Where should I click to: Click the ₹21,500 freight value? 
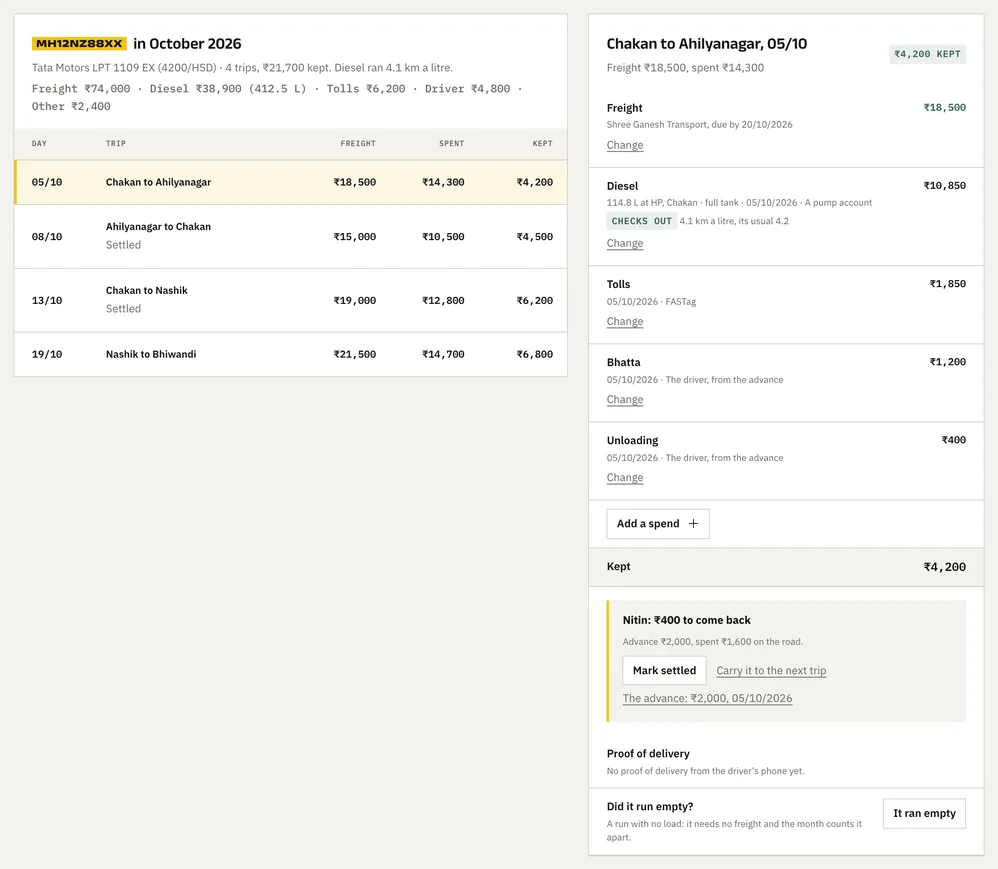(355, 354)
